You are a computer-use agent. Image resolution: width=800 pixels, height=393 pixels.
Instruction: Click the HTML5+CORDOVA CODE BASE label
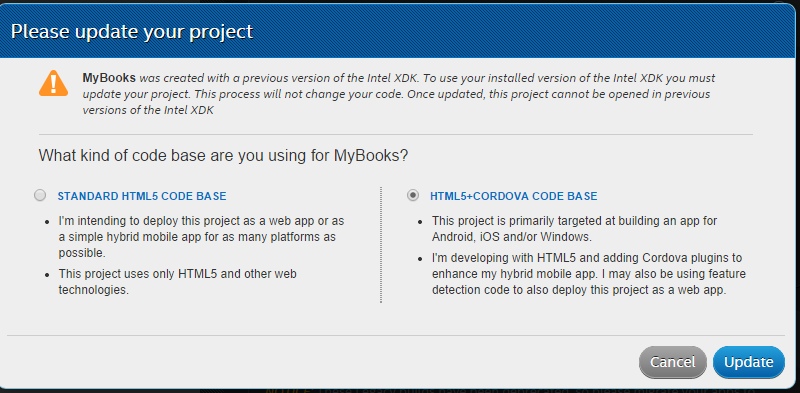pyautogui.click(x=514, y=196)
